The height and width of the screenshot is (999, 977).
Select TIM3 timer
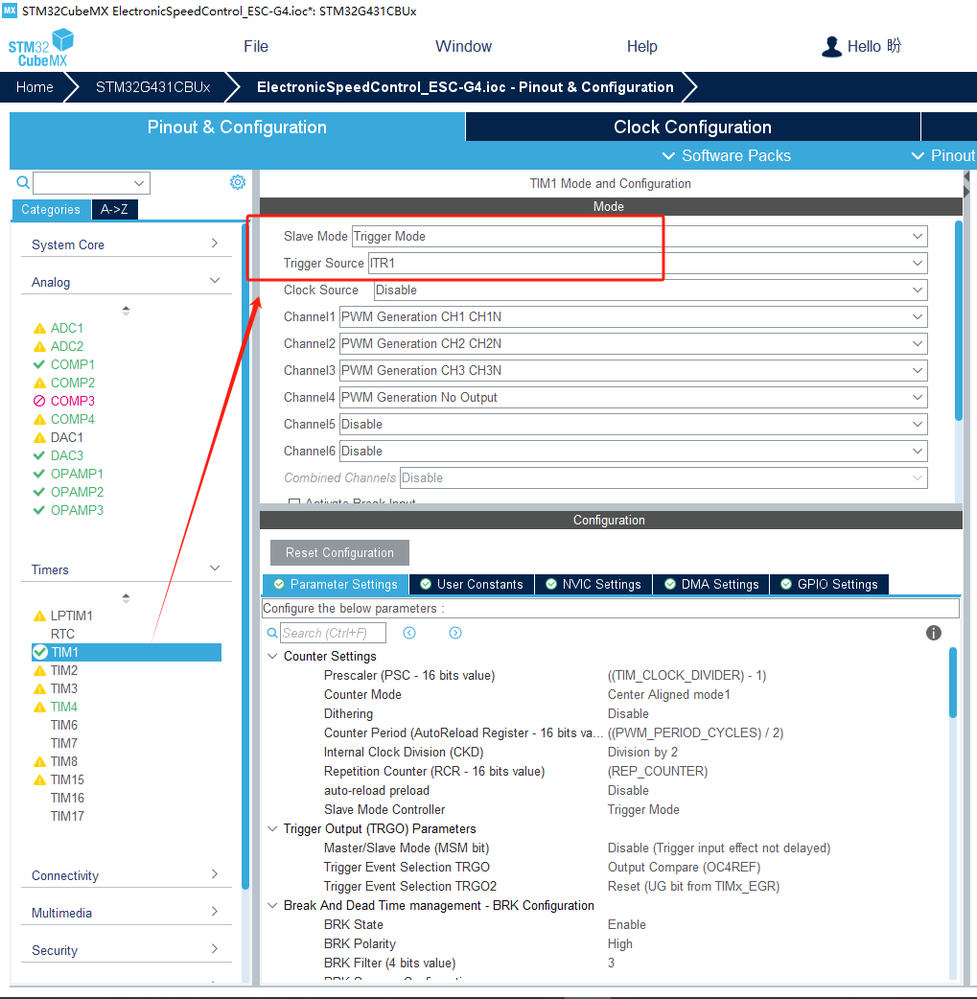[x=64, y=689]
